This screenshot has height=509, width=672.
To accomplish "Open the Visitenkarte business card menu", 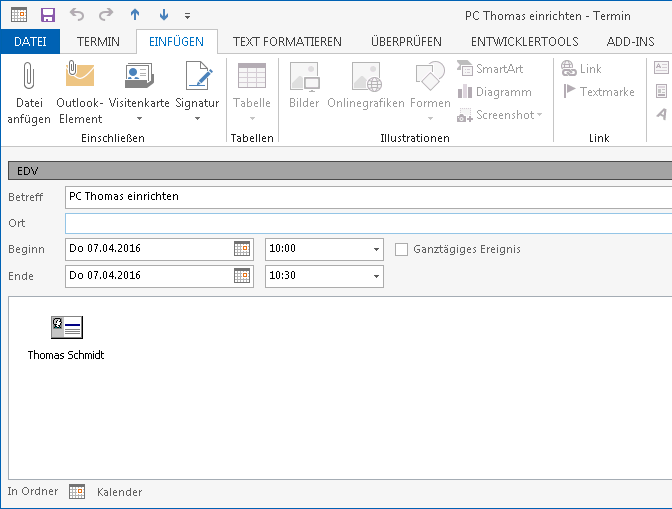I will coord(139,92).
